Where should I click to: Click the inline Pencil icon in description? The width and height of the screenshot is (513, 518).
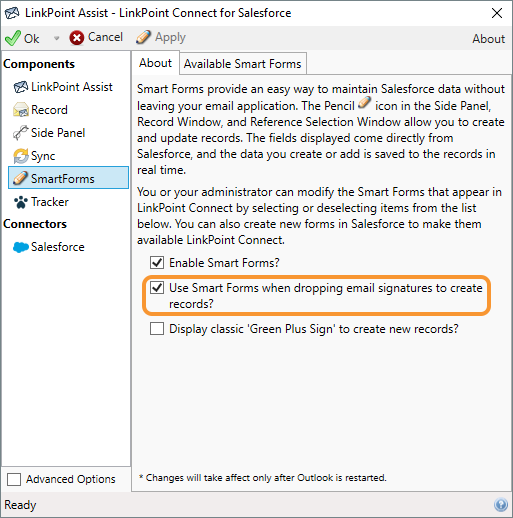pos(364,102)
